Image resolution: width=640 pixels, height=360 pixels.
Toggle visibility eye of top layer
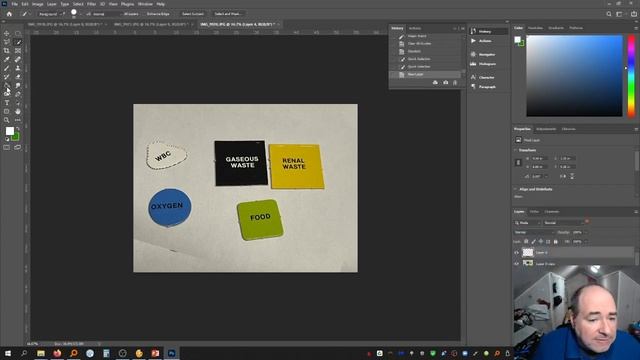pyautogui.click(x=516, y=253)
